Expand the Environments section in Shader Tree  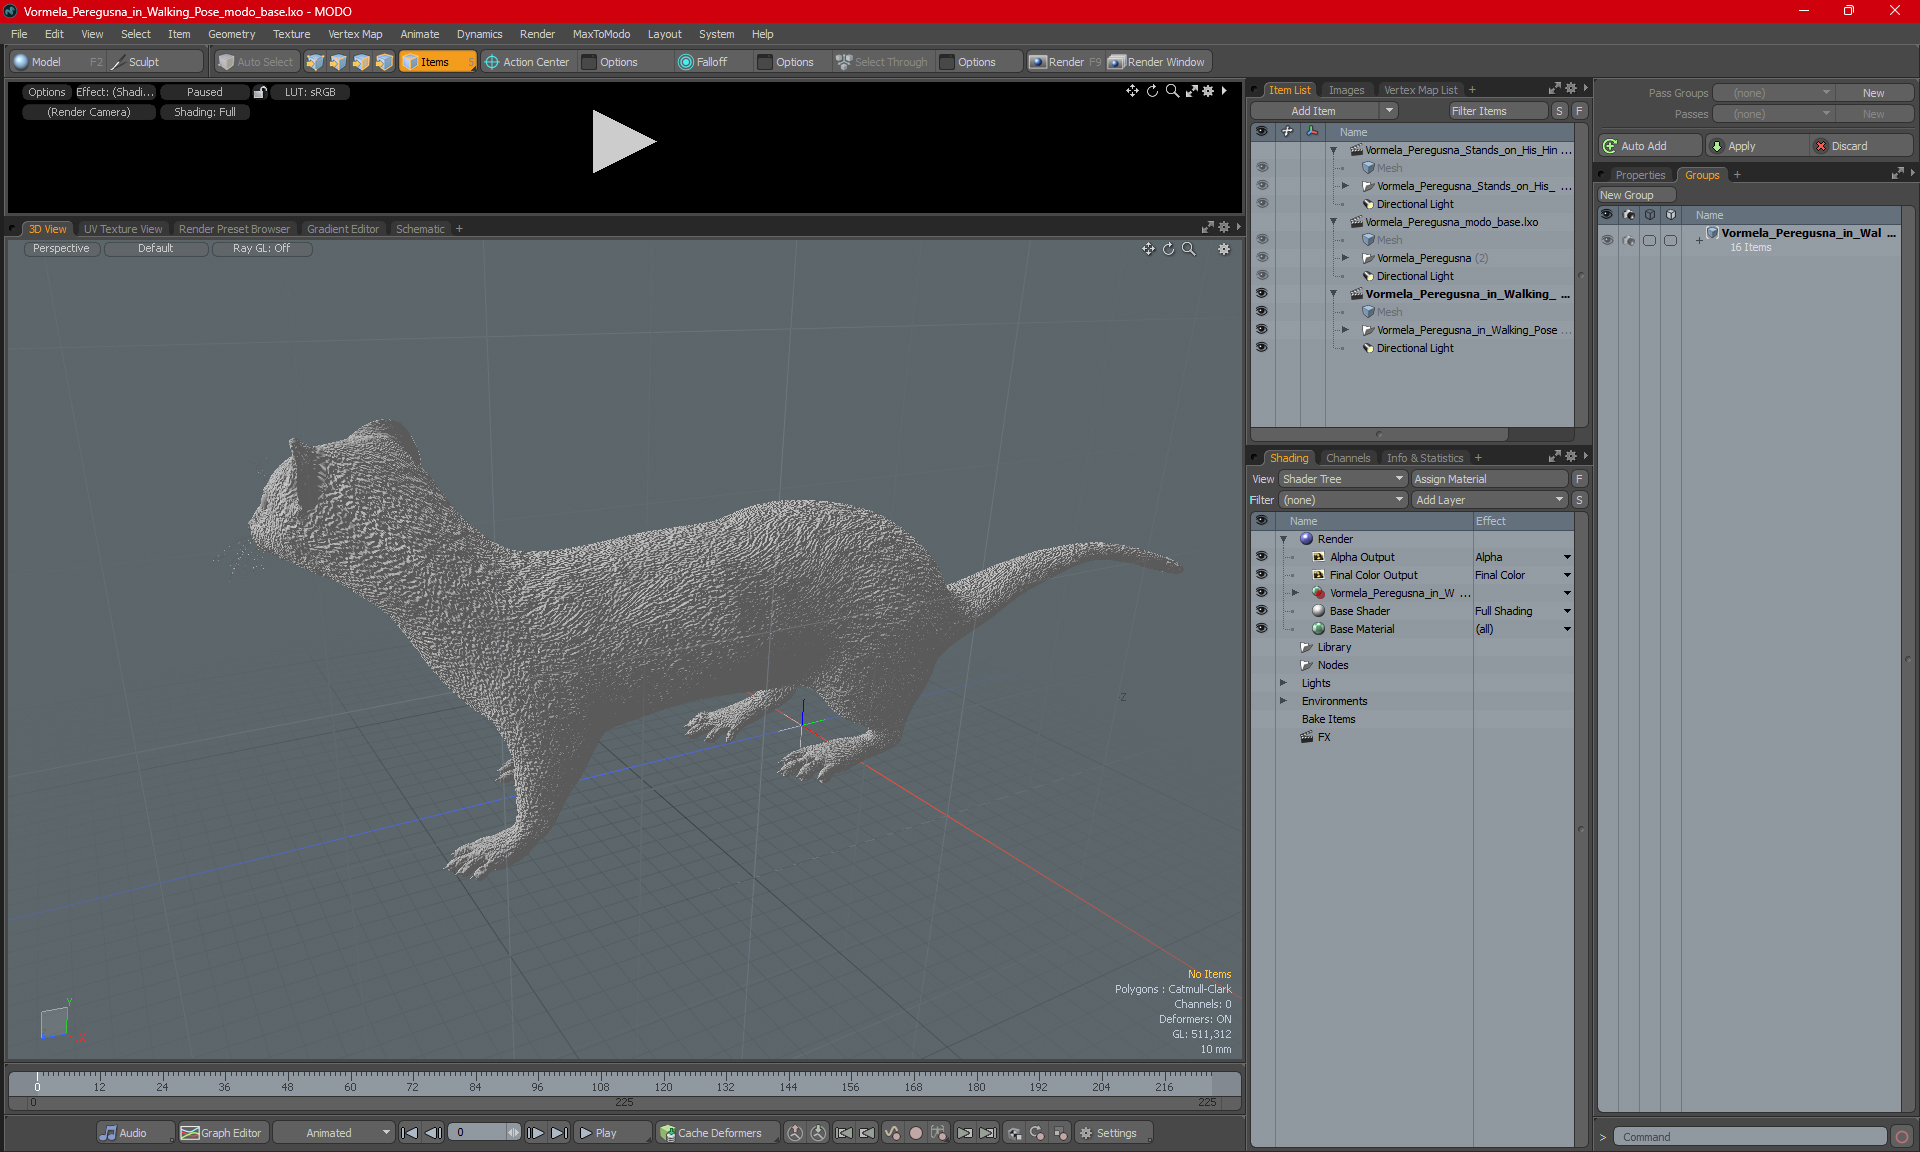tap(1284, 701)
